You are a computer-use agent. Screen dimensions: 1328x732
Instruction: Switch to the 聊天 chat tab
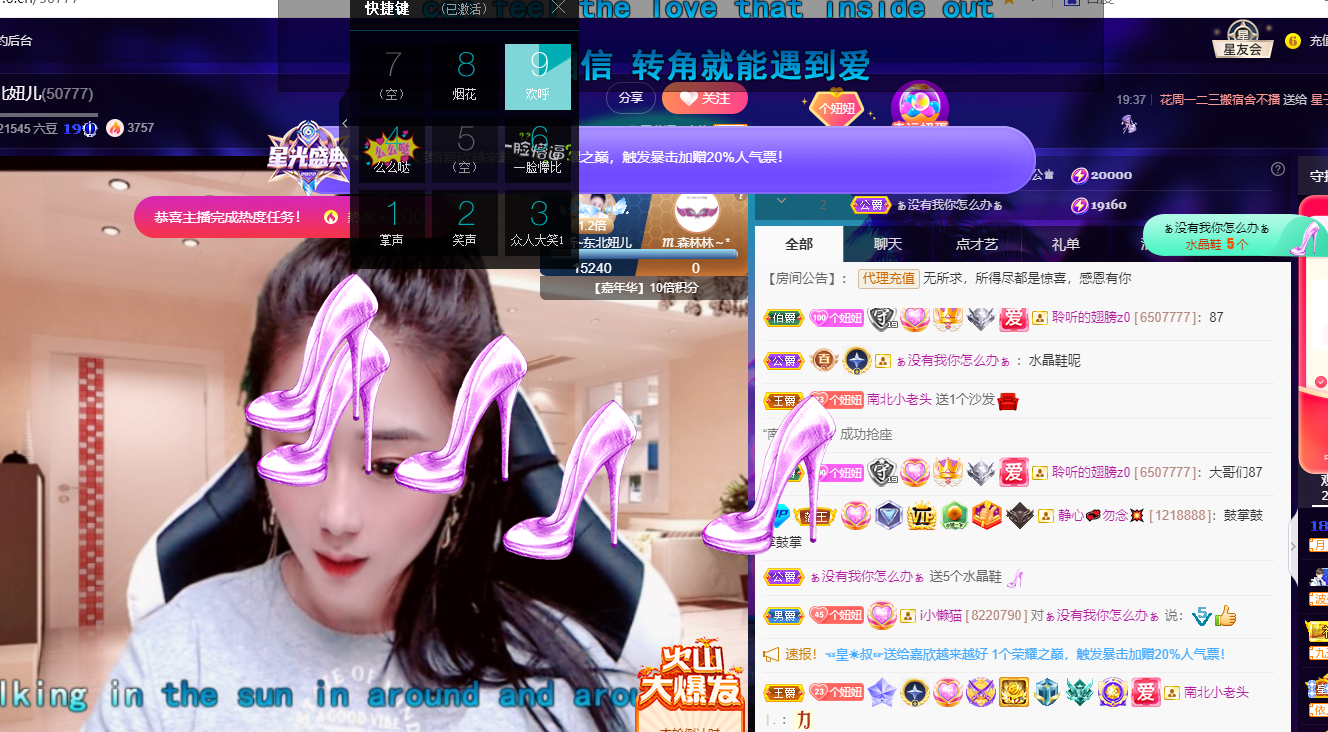click(x=887, y=244)
